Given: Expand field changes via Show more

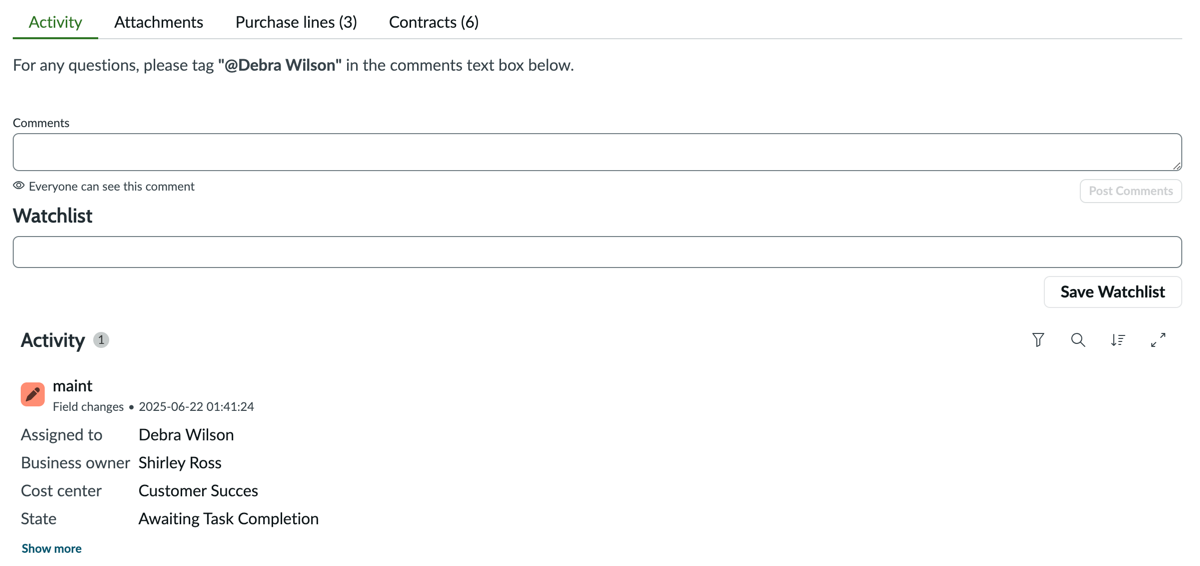Looking at the screenshot, I should [52, 548].
